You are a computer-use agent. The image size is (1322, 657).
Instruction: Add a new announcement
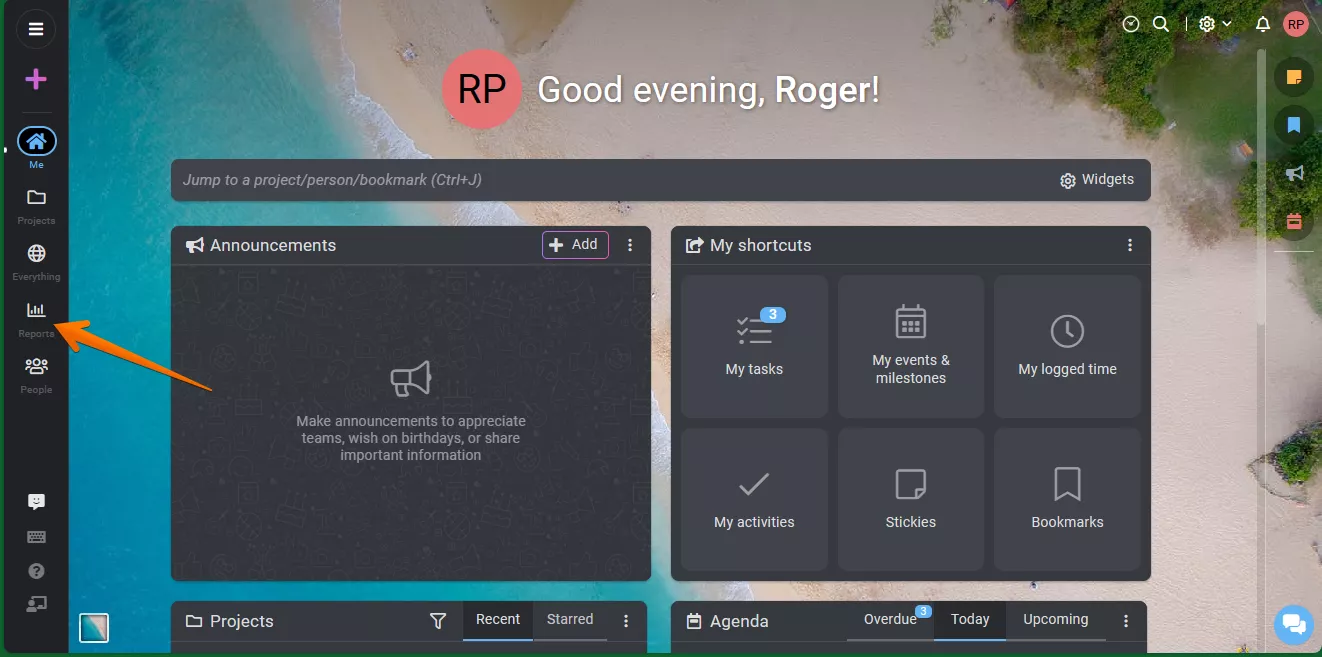tap(575, 245)
